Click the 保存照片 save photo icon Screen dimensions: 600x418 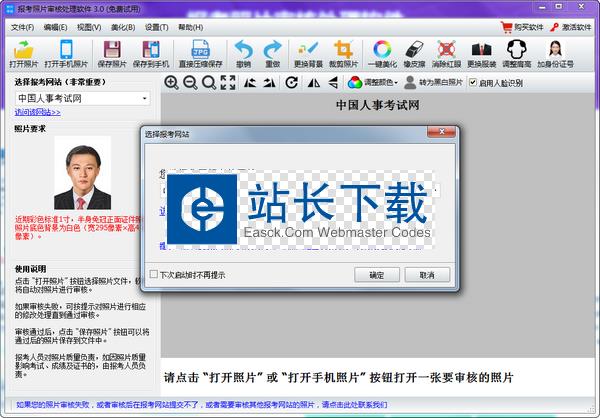[x=112, y=50]
